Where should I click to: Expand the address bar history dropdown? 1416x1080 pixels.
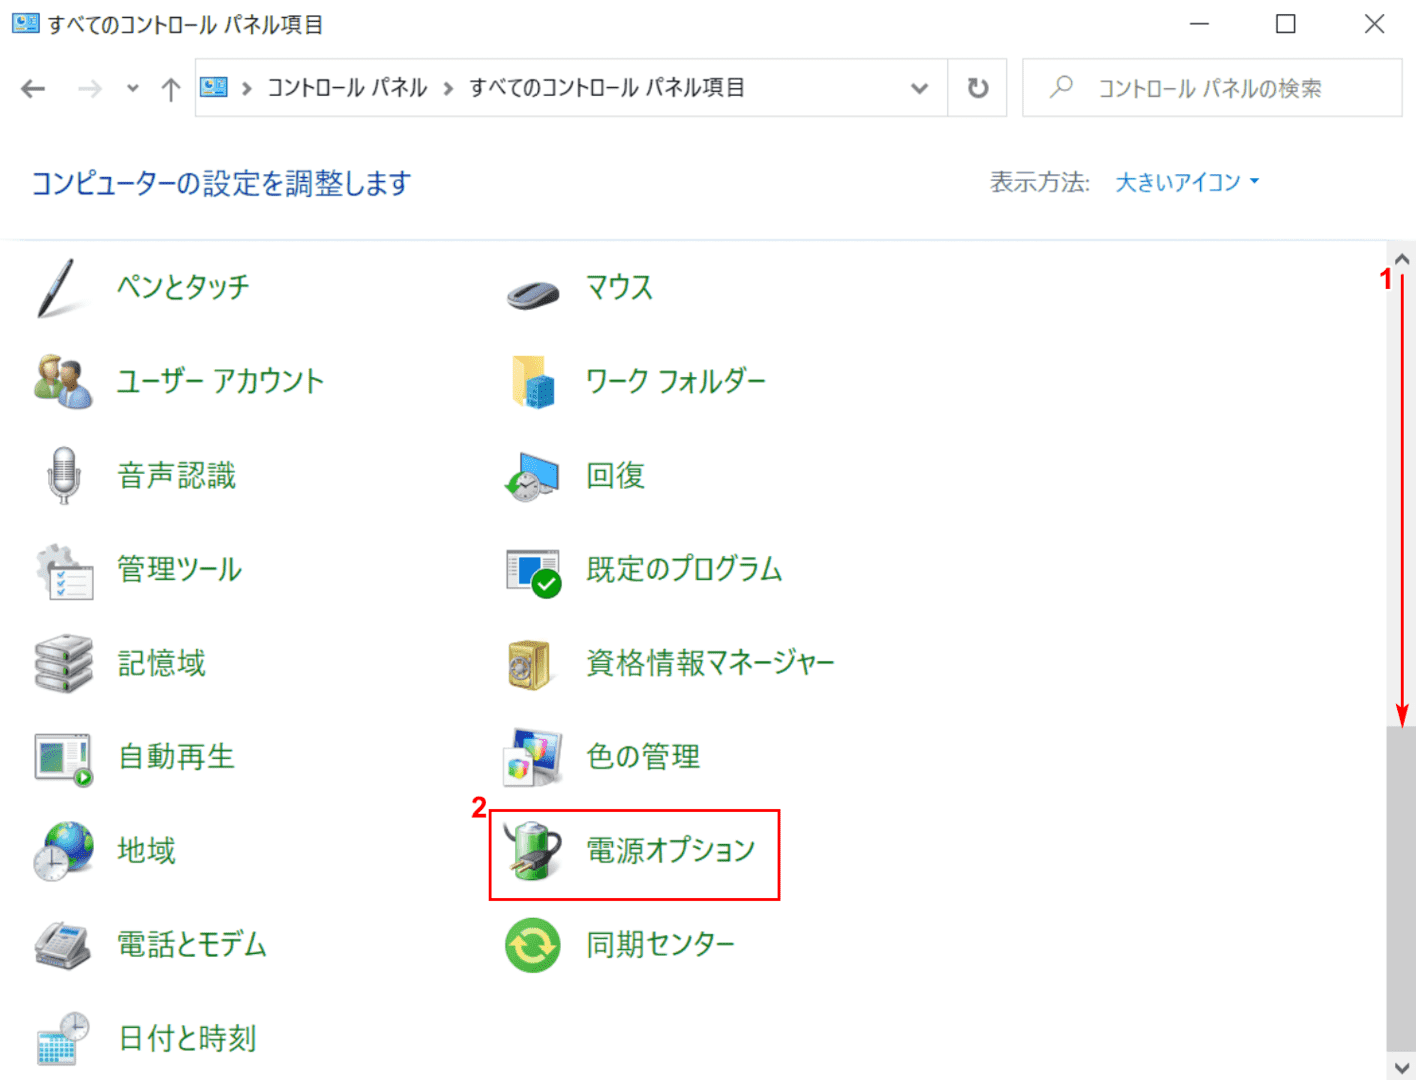(x=920, y=88)
